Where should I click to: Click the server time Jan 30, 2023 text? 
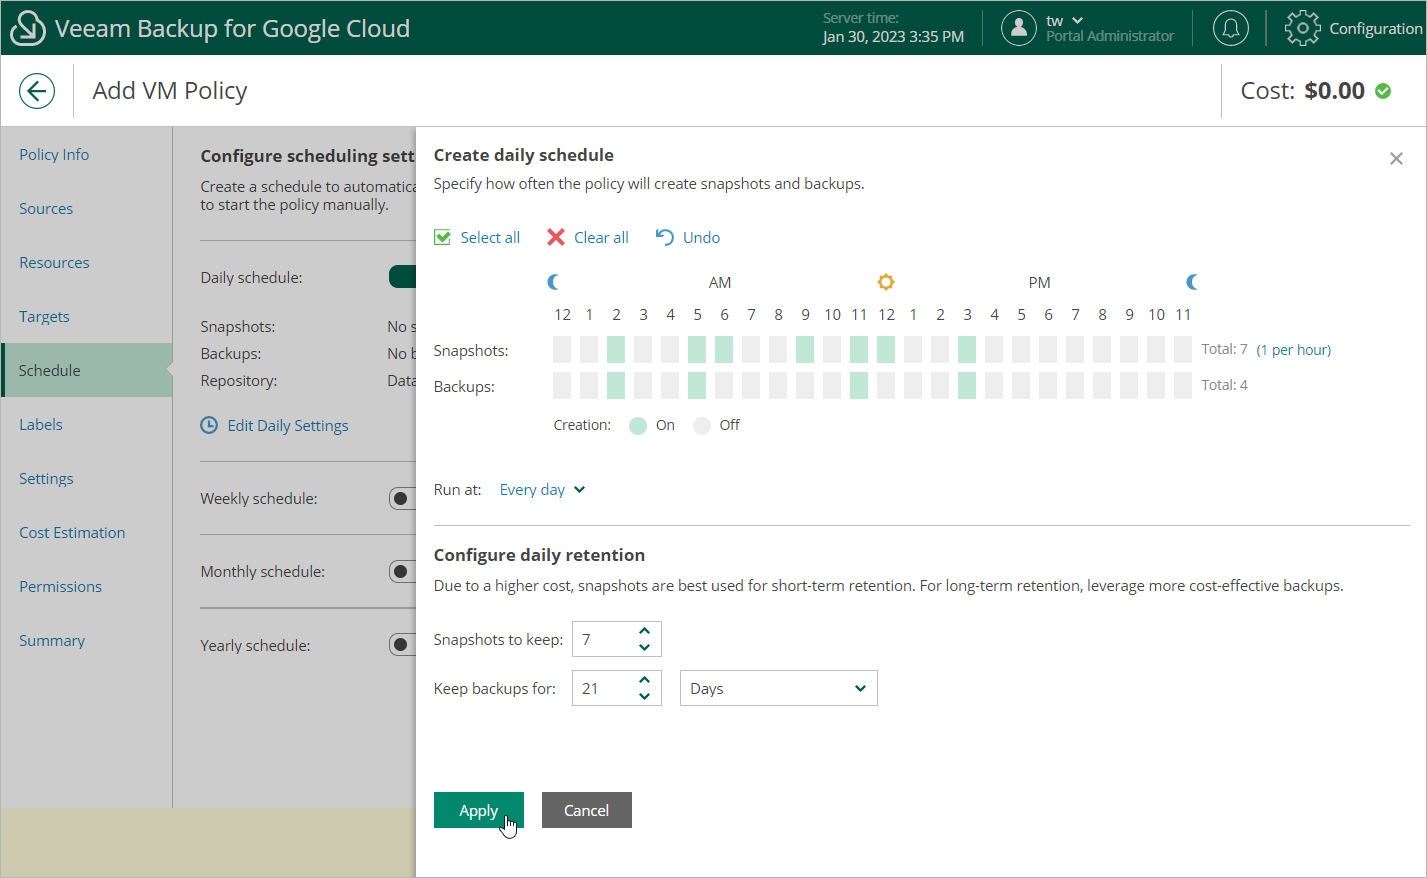pos(893,36)
